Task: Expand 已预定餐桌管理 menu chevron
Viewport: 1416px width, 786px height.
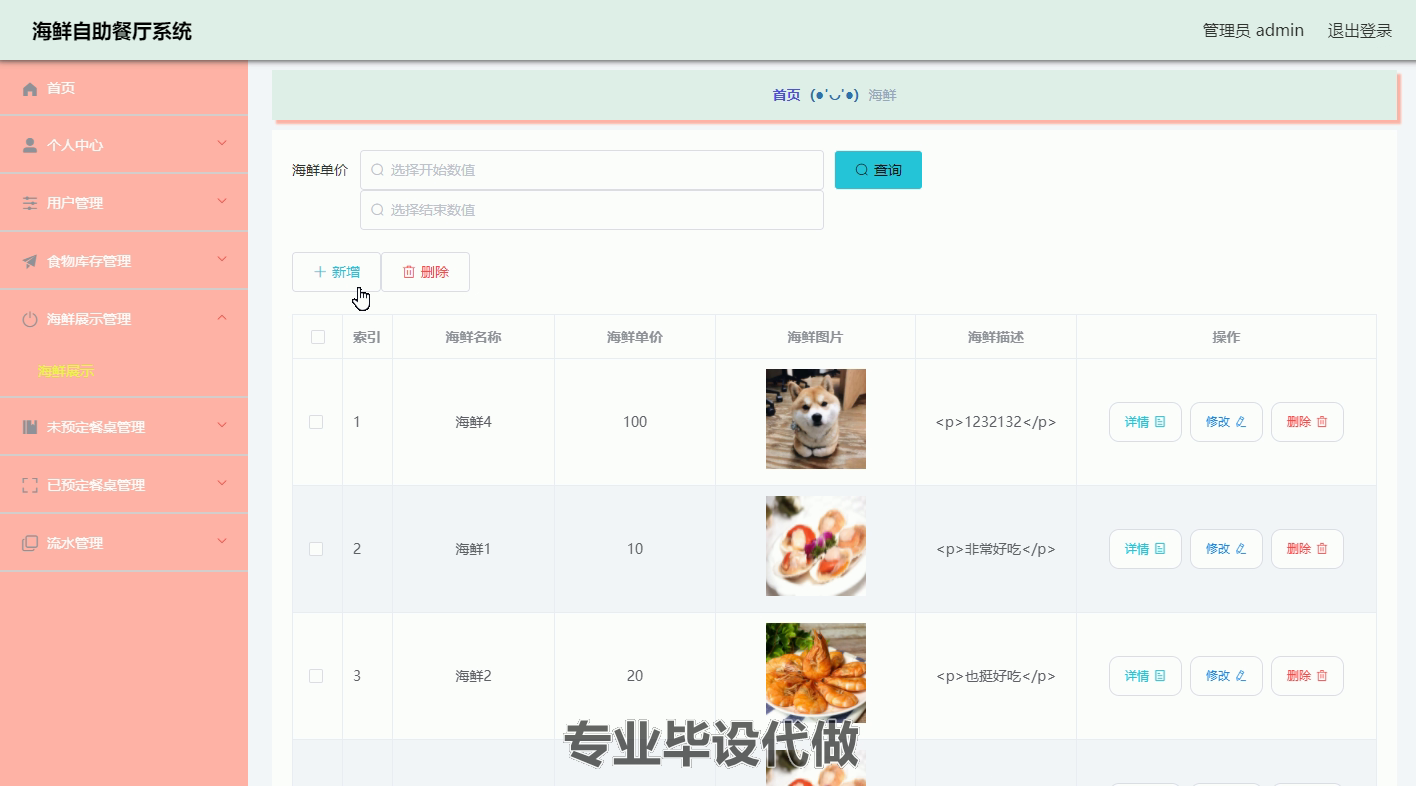Action: tap(222, 484)
